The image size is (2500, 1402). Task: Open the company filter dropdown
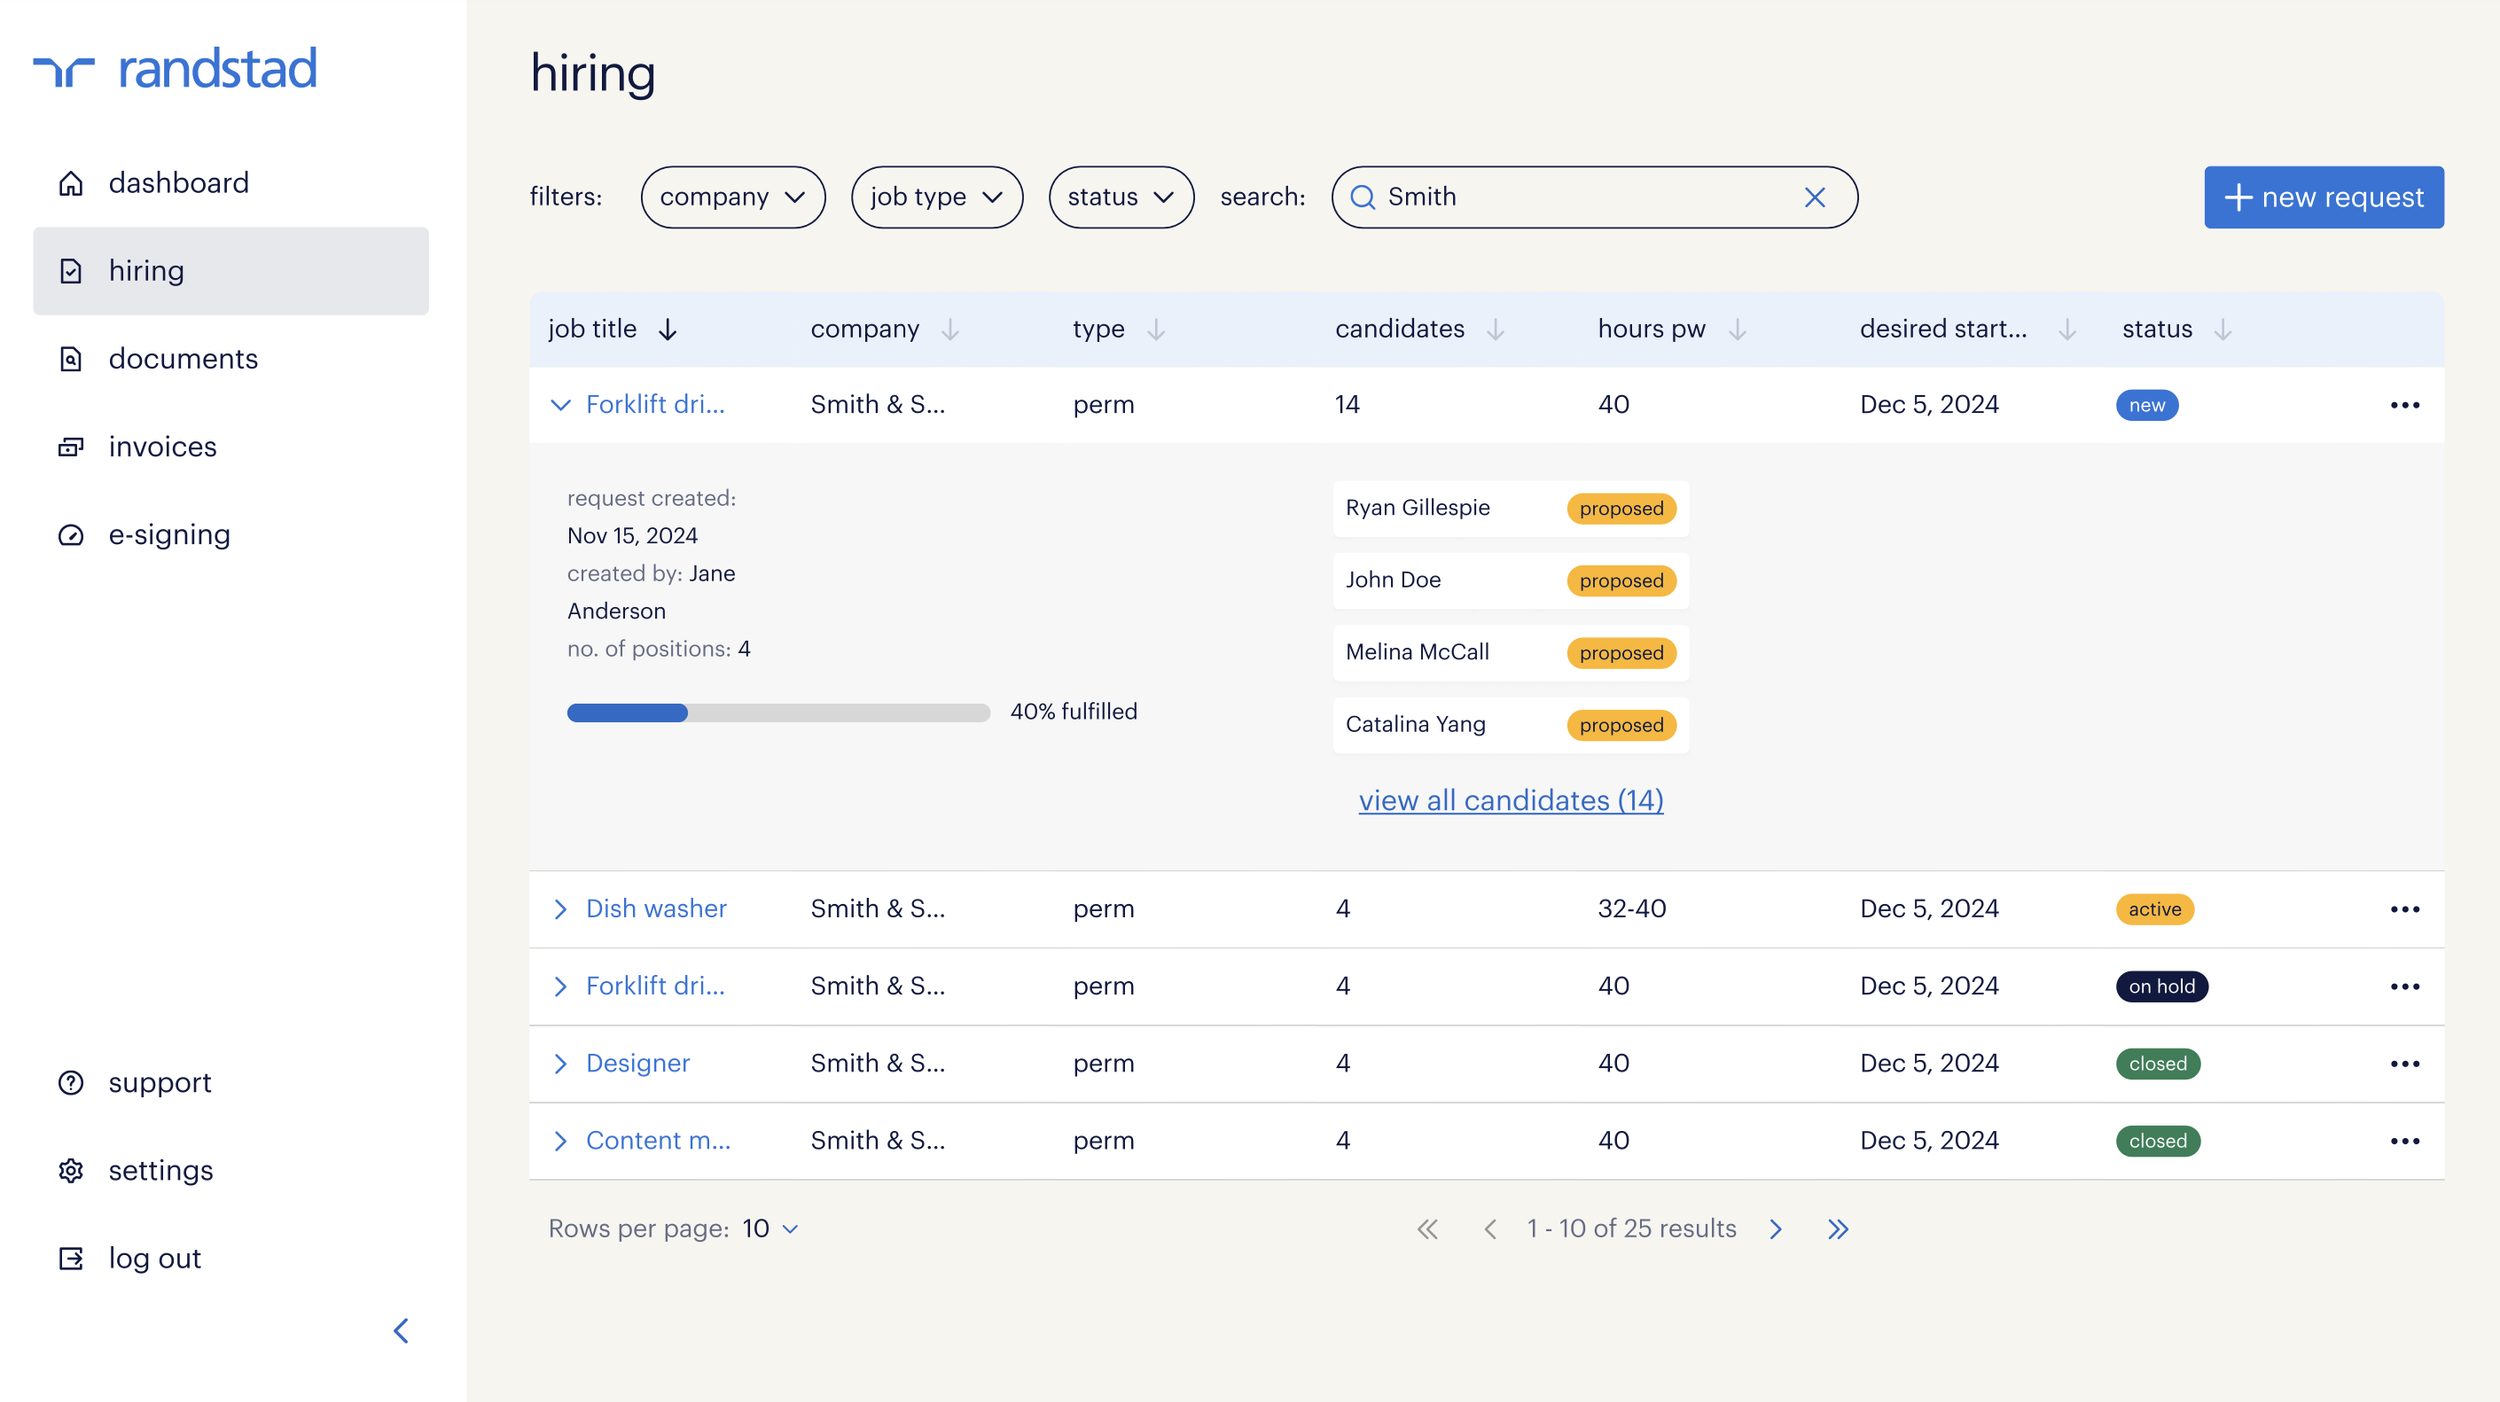click(732, 197)
